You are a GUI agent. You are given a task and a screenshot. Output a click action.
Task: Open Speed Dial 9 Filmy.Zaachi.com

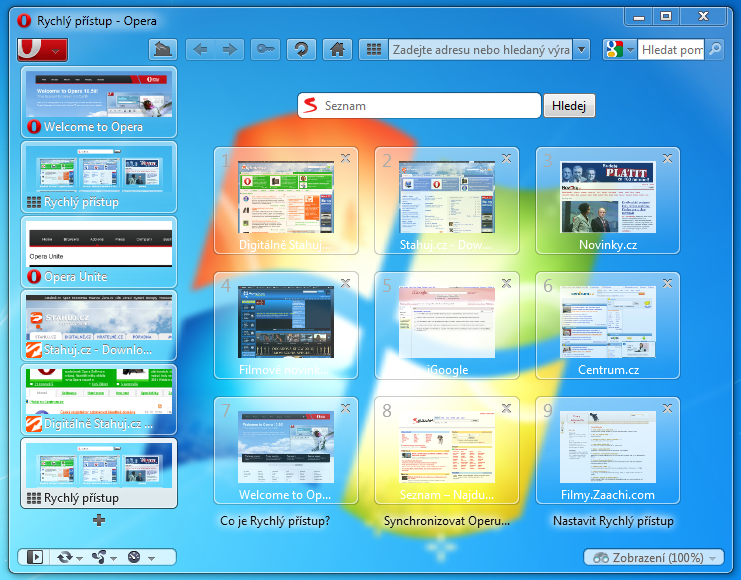pyautogui.click(x=608, y=450)
